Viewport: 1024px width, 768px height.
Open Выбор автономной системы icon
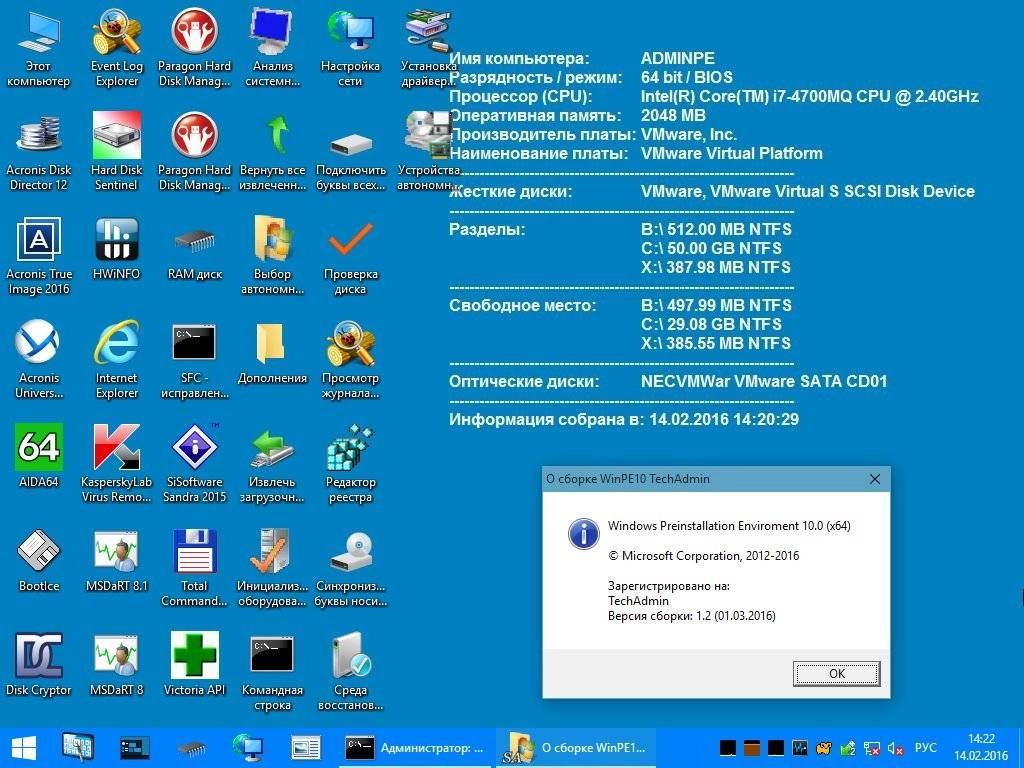(x=272, y=255)
